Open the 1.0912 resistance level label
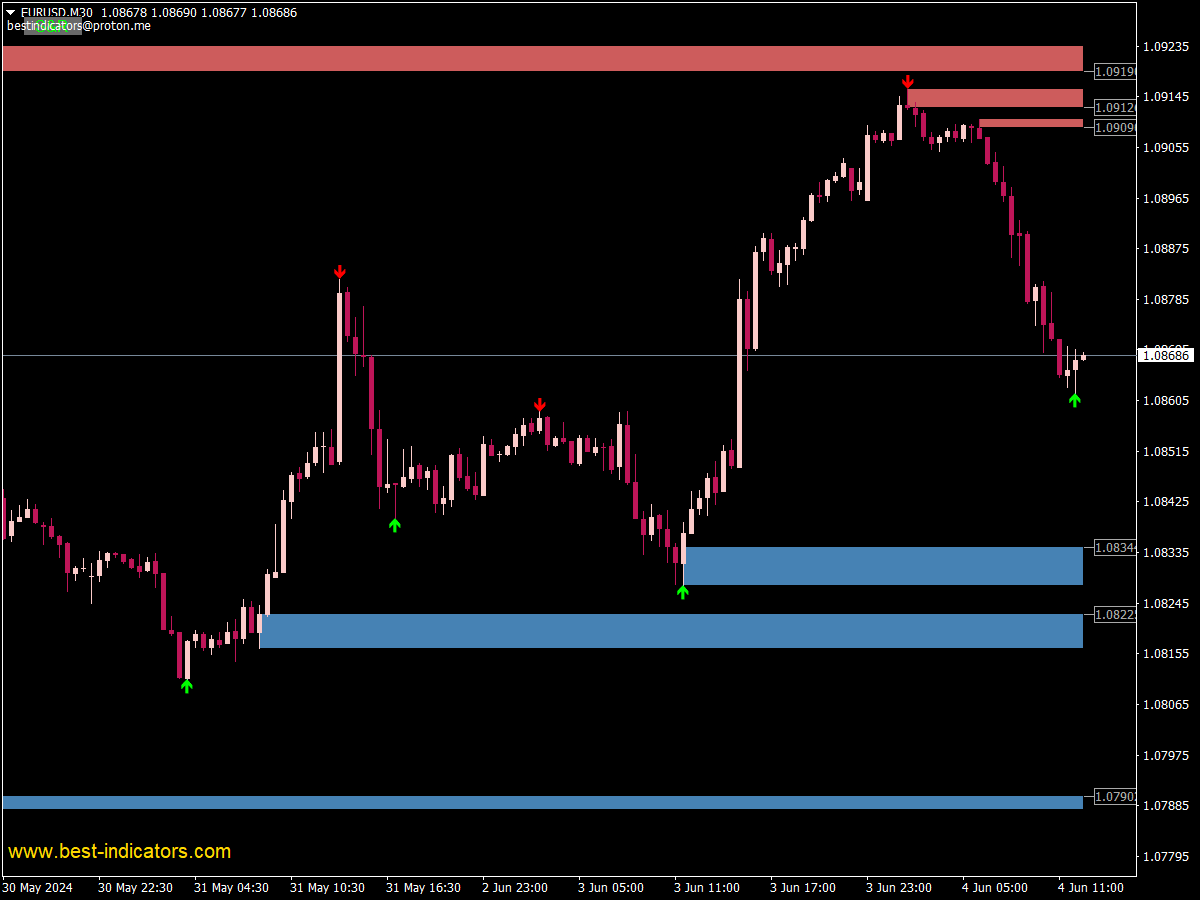The image size is (1200, 900). coord(1113,106)
